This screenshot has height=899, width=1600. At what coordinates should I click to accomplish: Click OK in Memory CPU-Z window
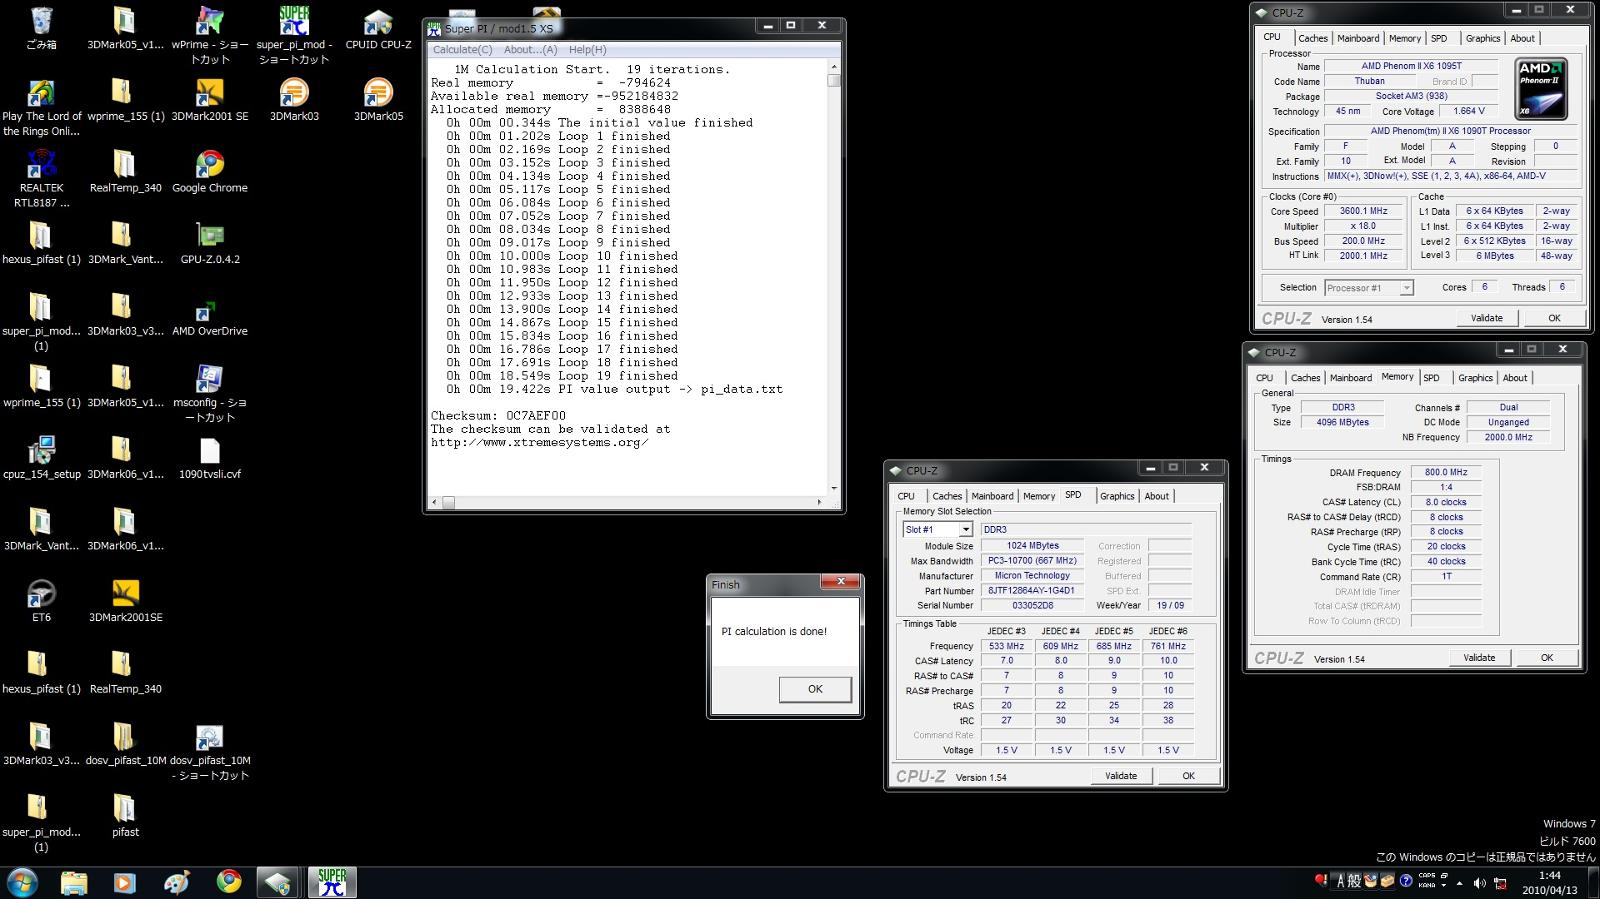click(1546, 658)
